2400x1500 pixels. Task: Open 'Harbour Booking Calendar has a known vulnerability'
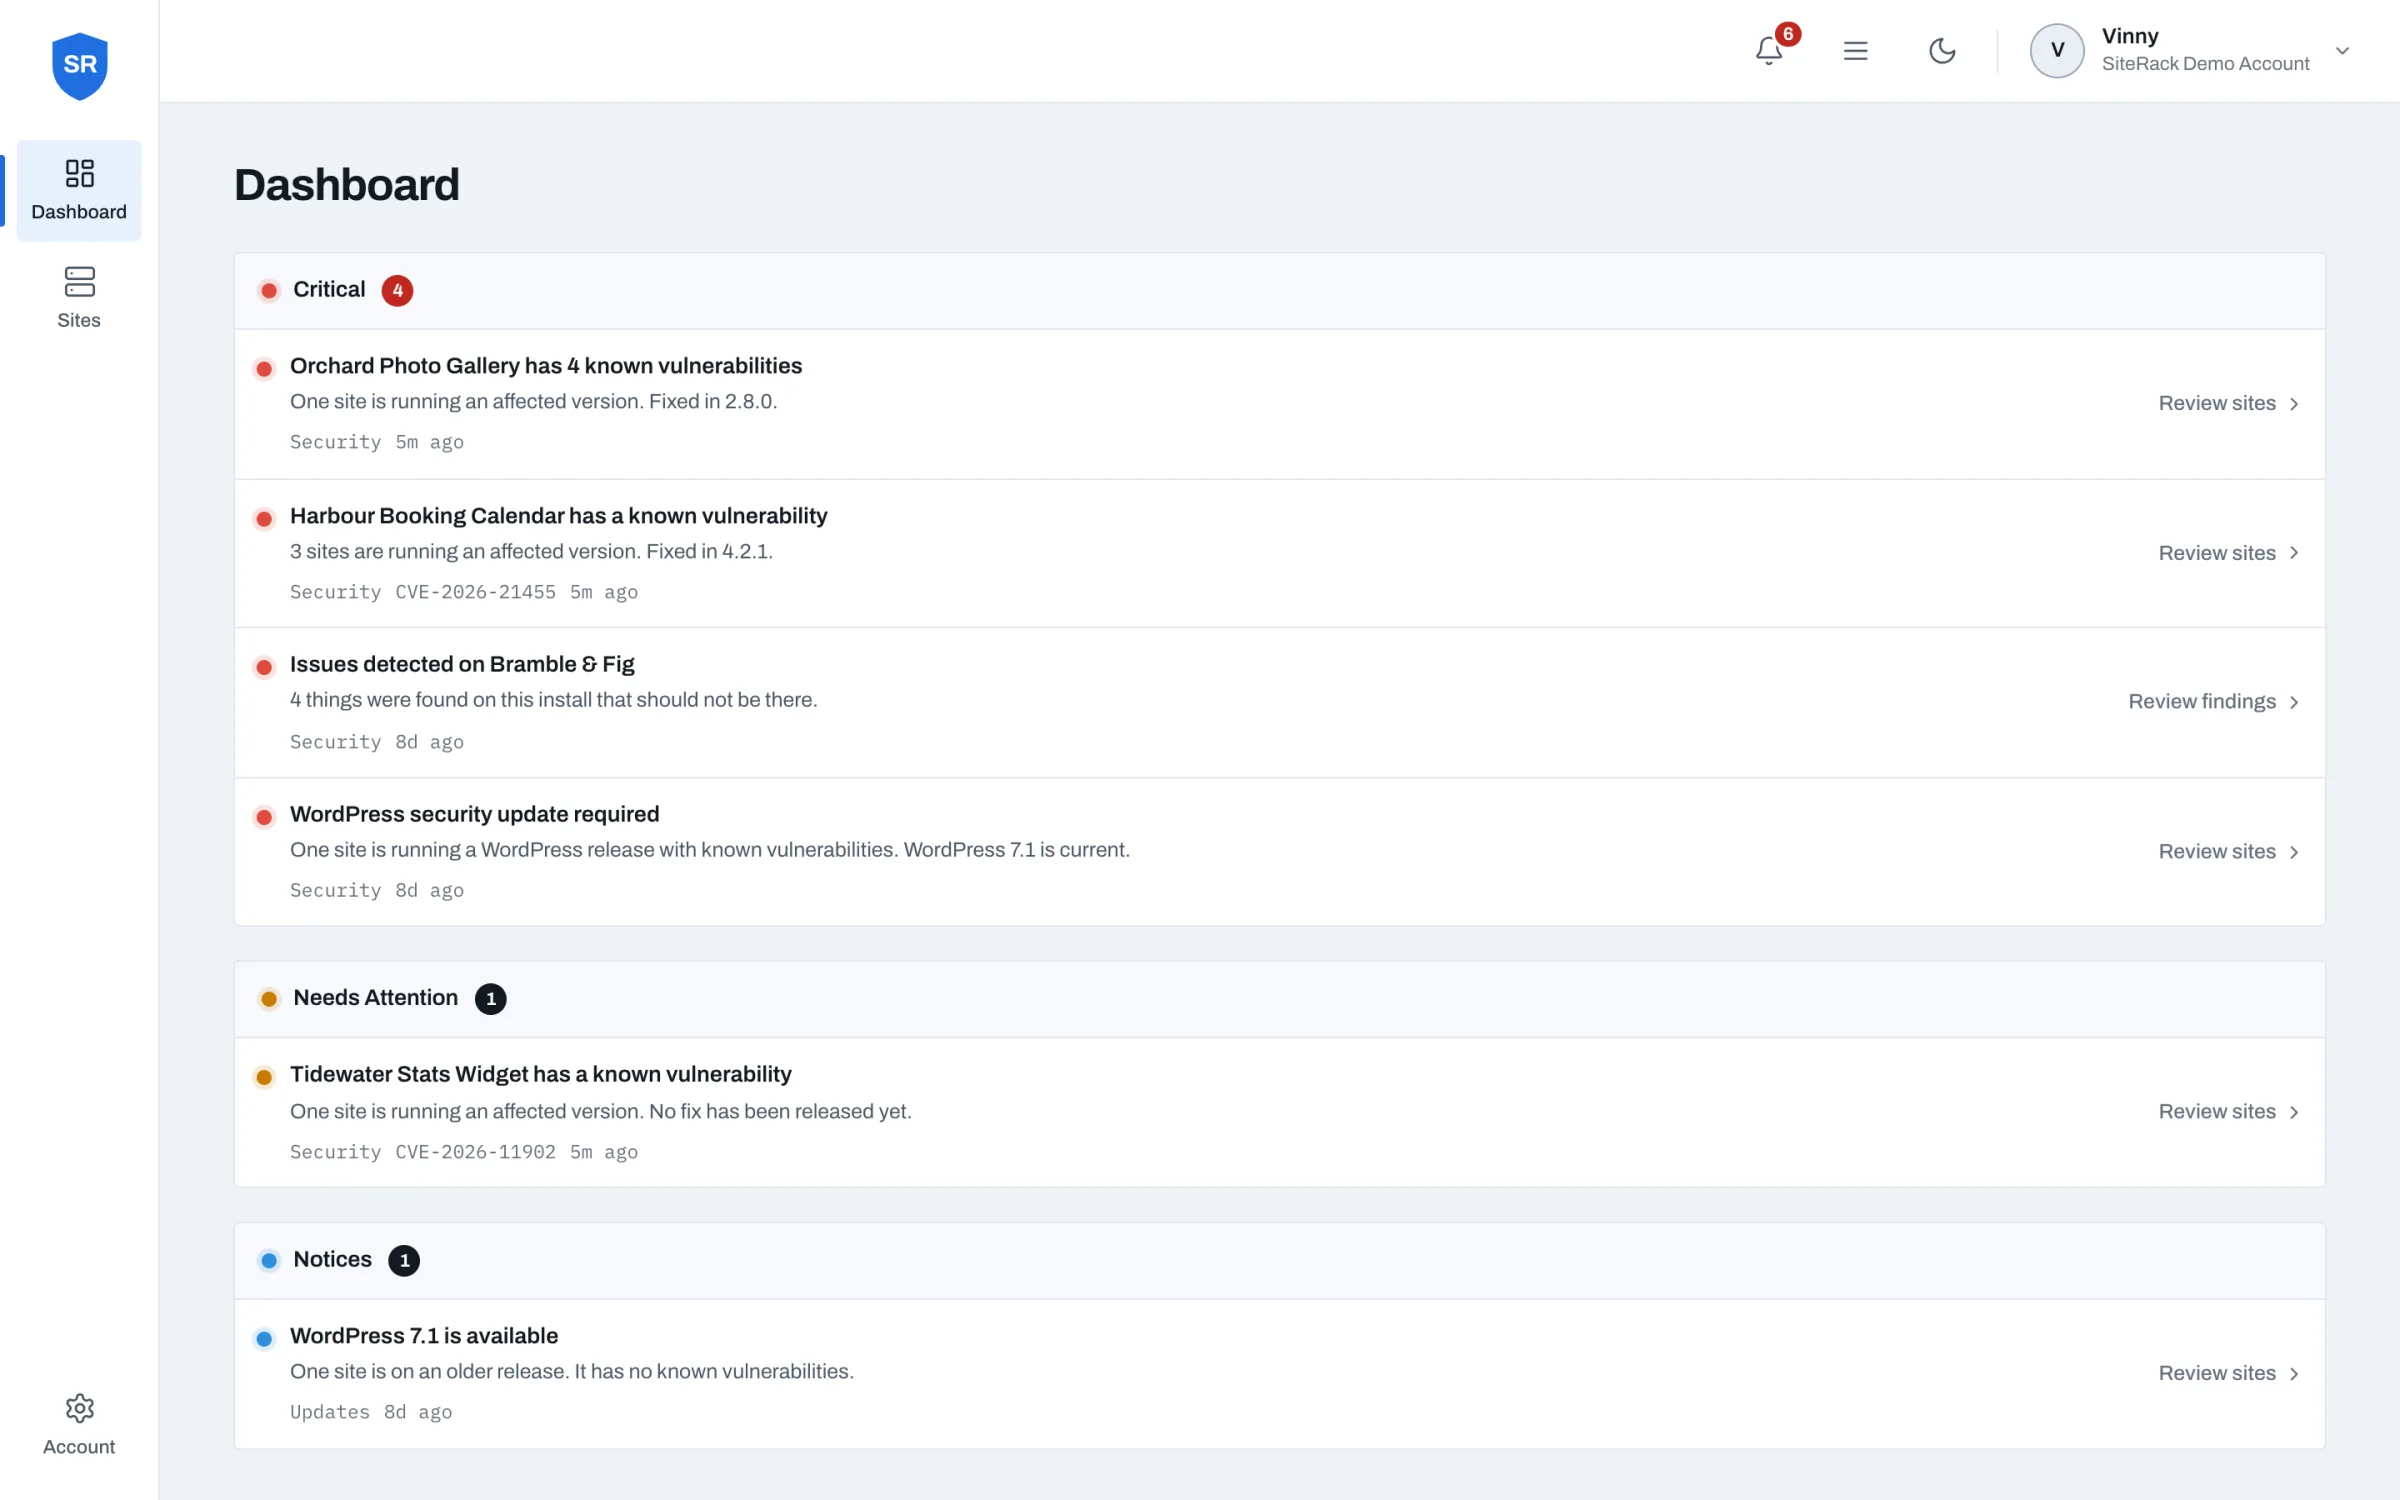558,516
